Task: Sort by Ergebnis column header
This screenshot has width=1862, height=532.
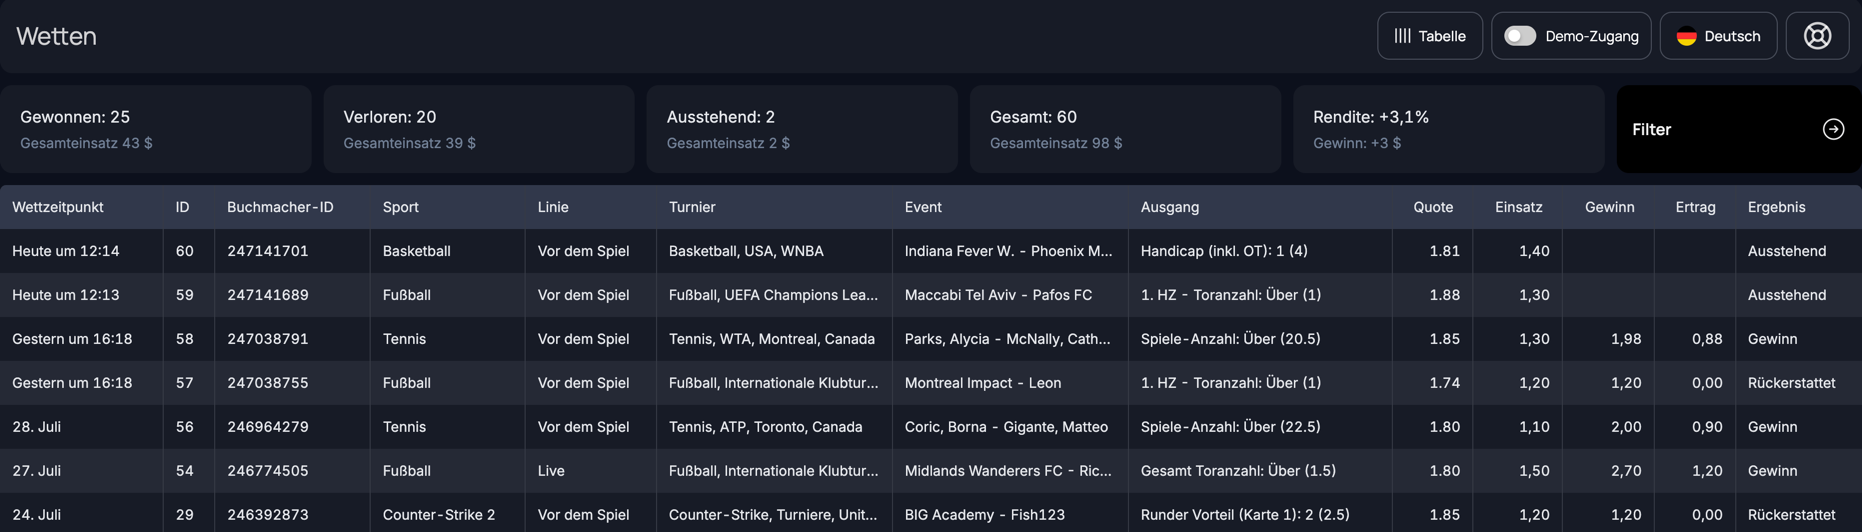Action: click(x=1776, y=207)
